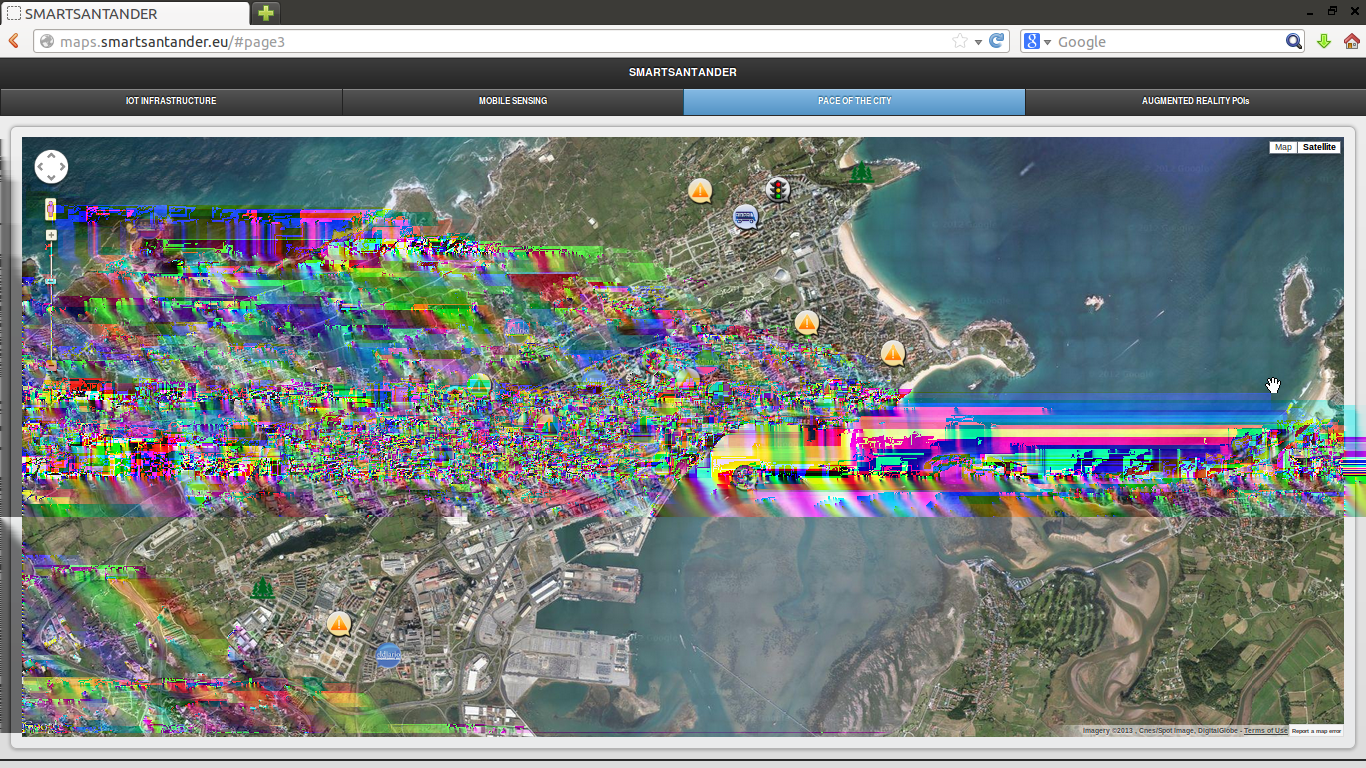Switch the map to Map view
This screenshot has height=768, width=1366.
[1283, 147]
